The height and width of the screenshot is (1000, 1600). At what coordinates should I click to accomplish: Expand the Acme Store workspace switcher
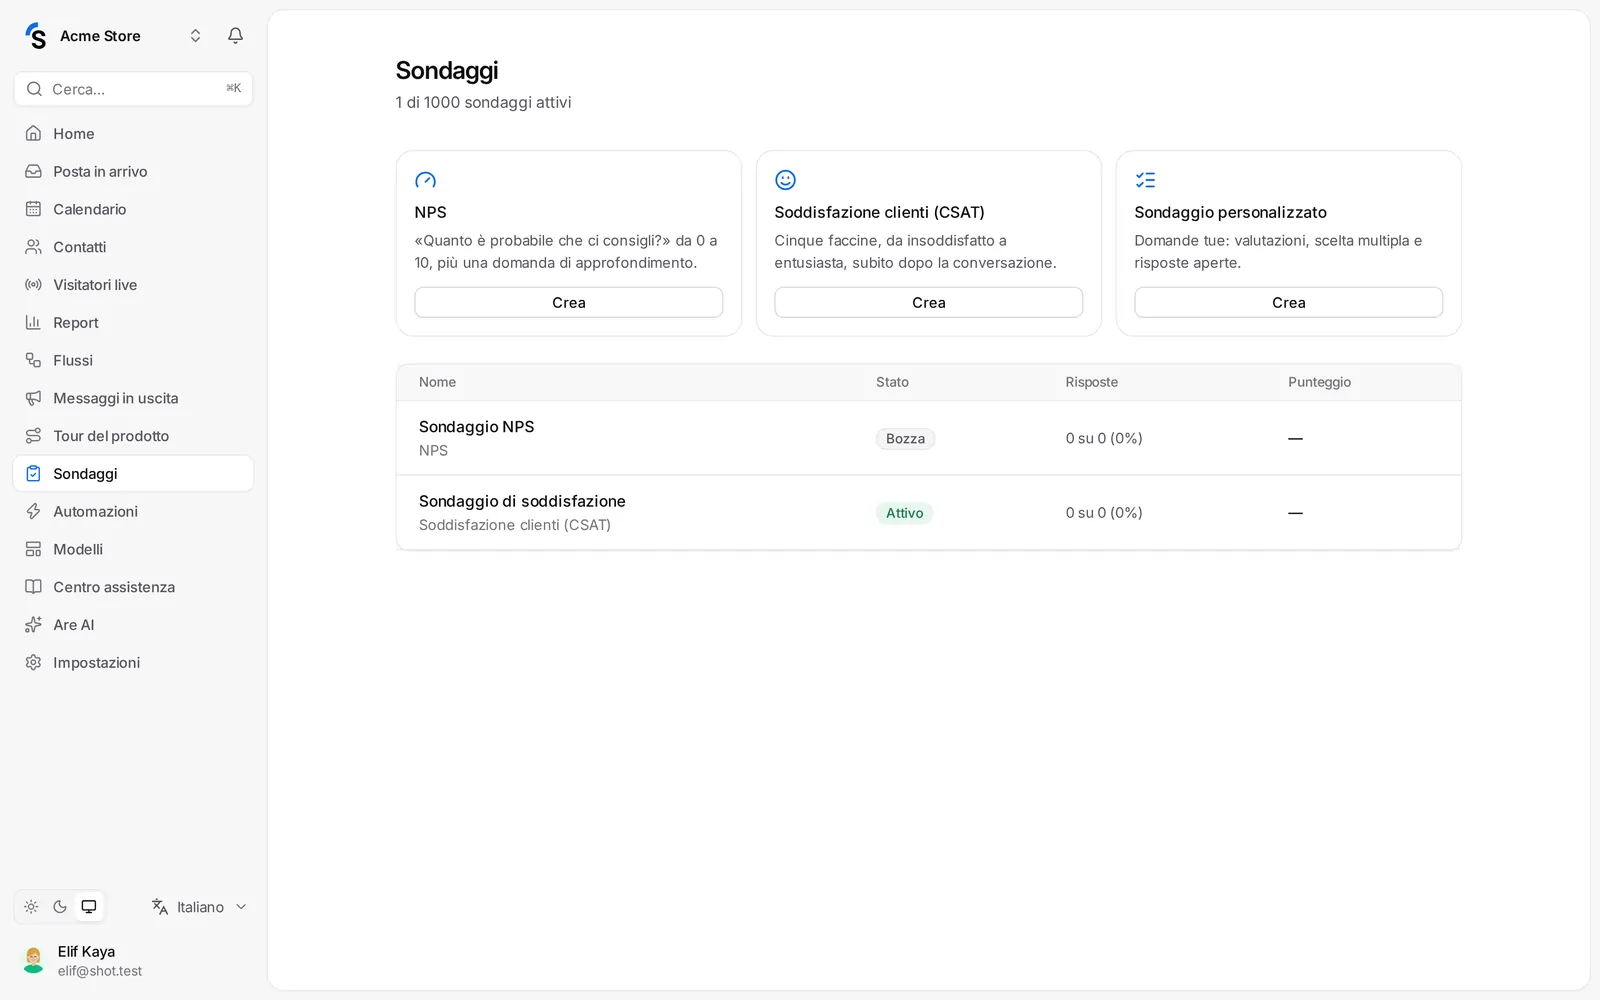click(x=195, y=36)
